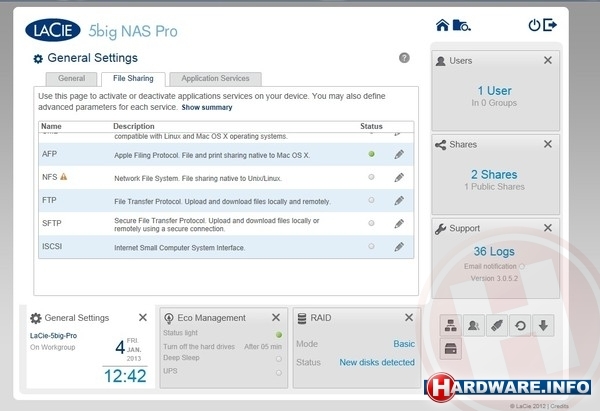Click the RAID panel disks icon
Screen dimensions: 600x411
[x=302, y=318]
